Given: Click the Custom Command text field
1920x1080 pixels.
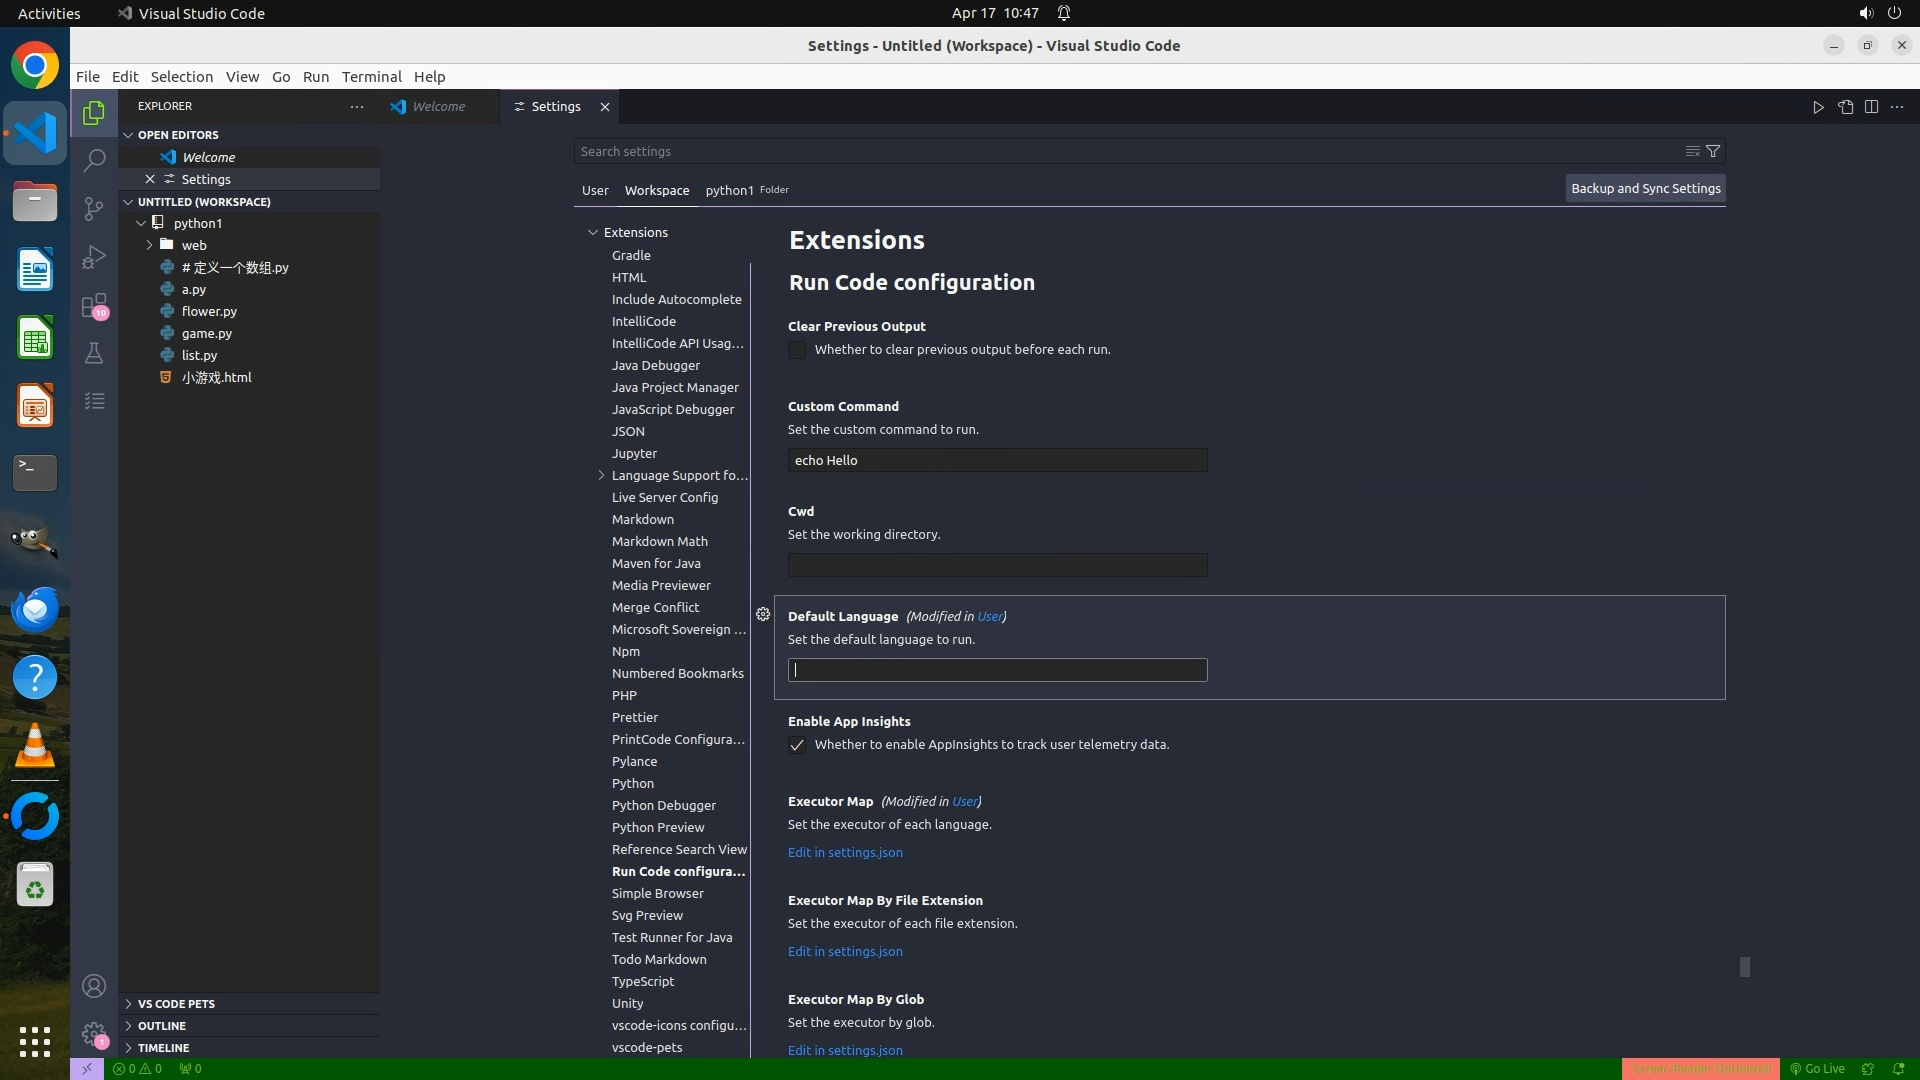Looking at the screenshot, I should [997, 460].
